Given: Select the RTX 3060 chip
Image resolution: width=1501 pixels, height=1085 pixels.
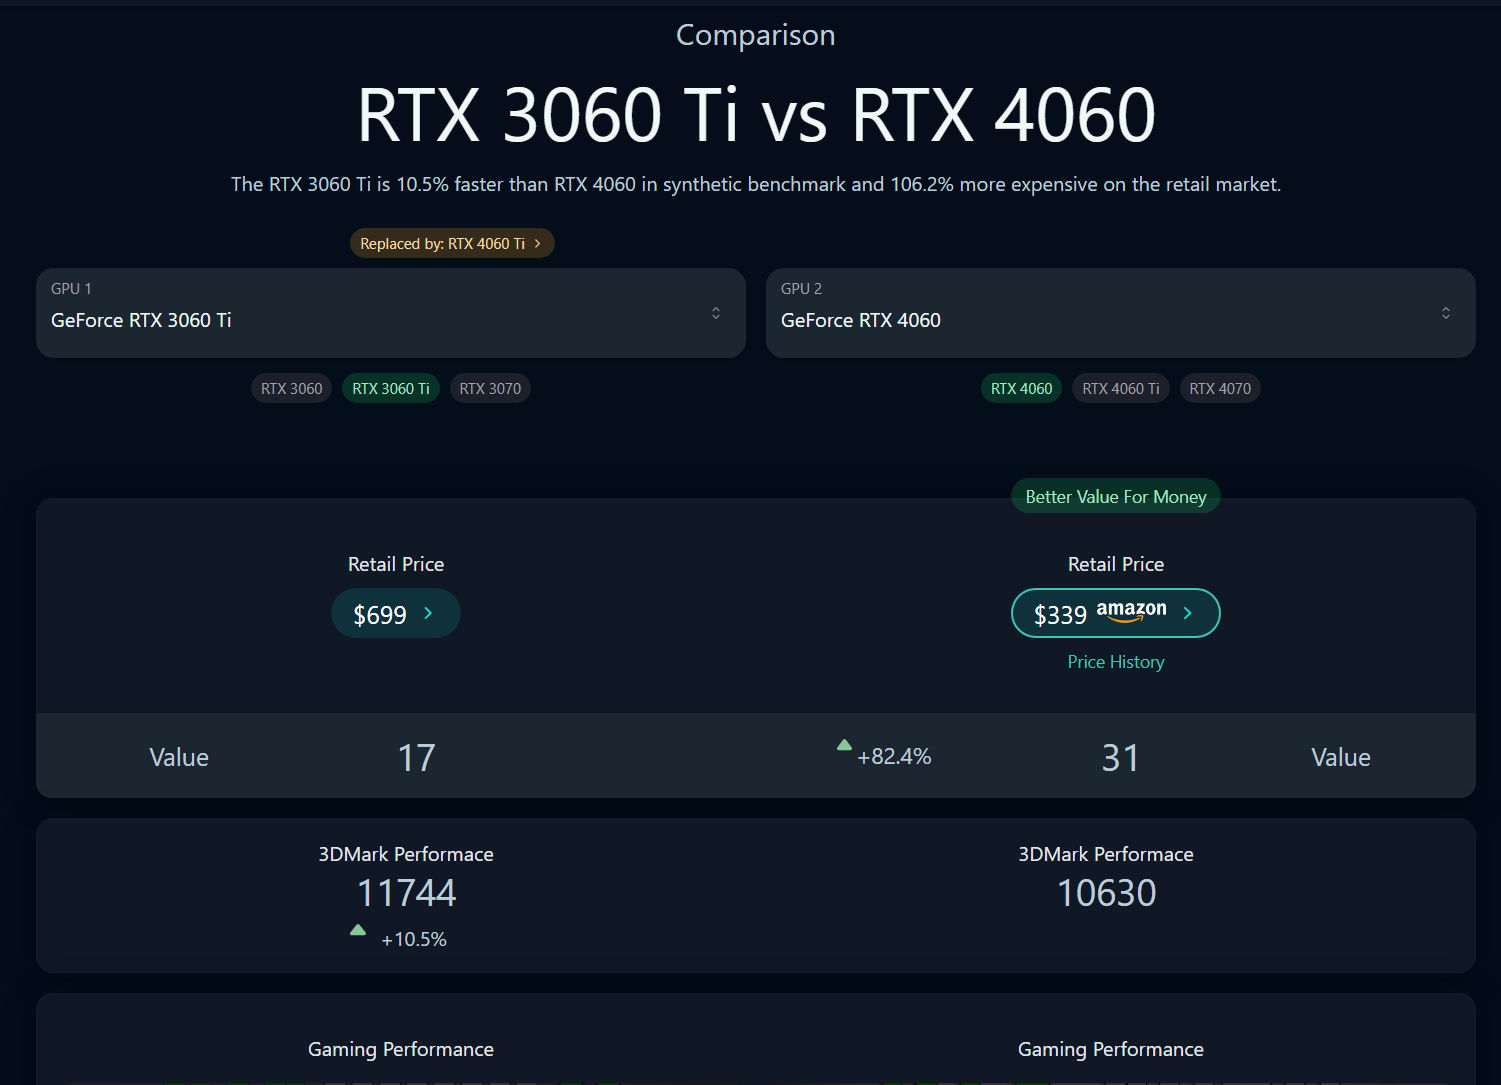Looking at the screenshot, I should click(291, 389).
